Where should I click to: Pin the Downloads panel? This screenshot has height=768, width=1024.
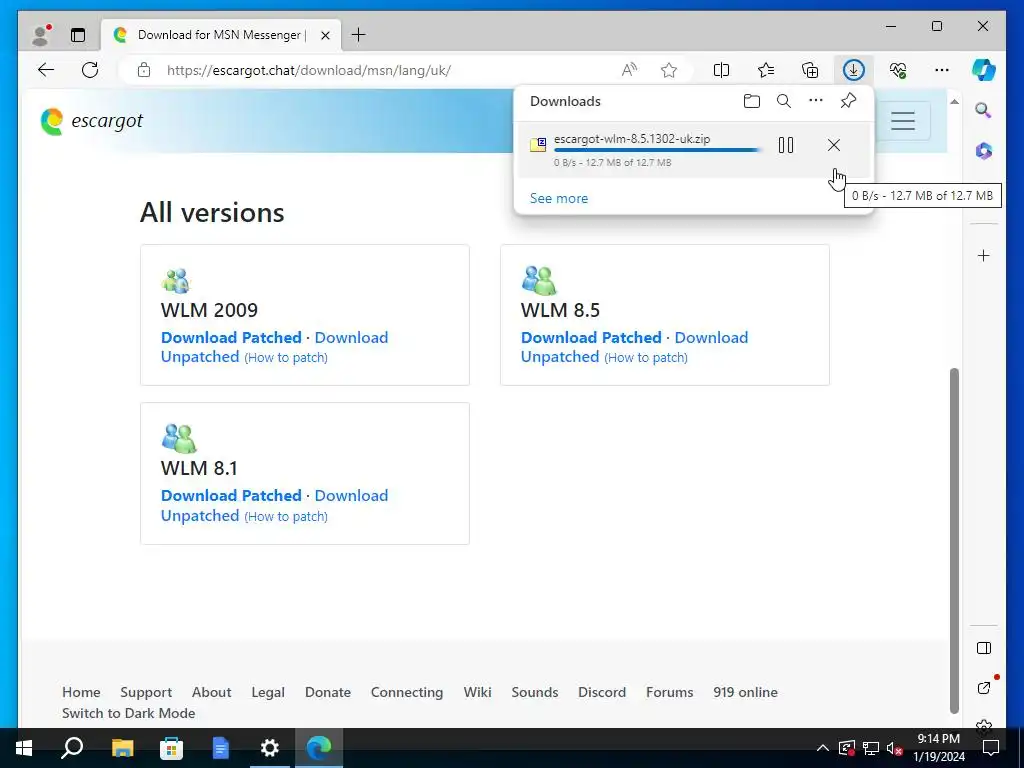click(x=848, y=101)
